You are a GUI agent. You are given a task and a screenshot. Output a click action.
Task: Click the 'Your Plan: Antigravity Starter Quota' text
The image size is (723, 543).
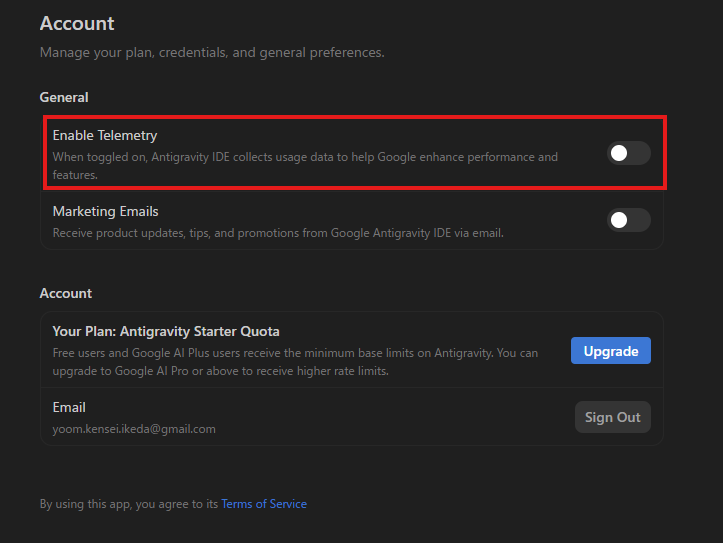166,331
